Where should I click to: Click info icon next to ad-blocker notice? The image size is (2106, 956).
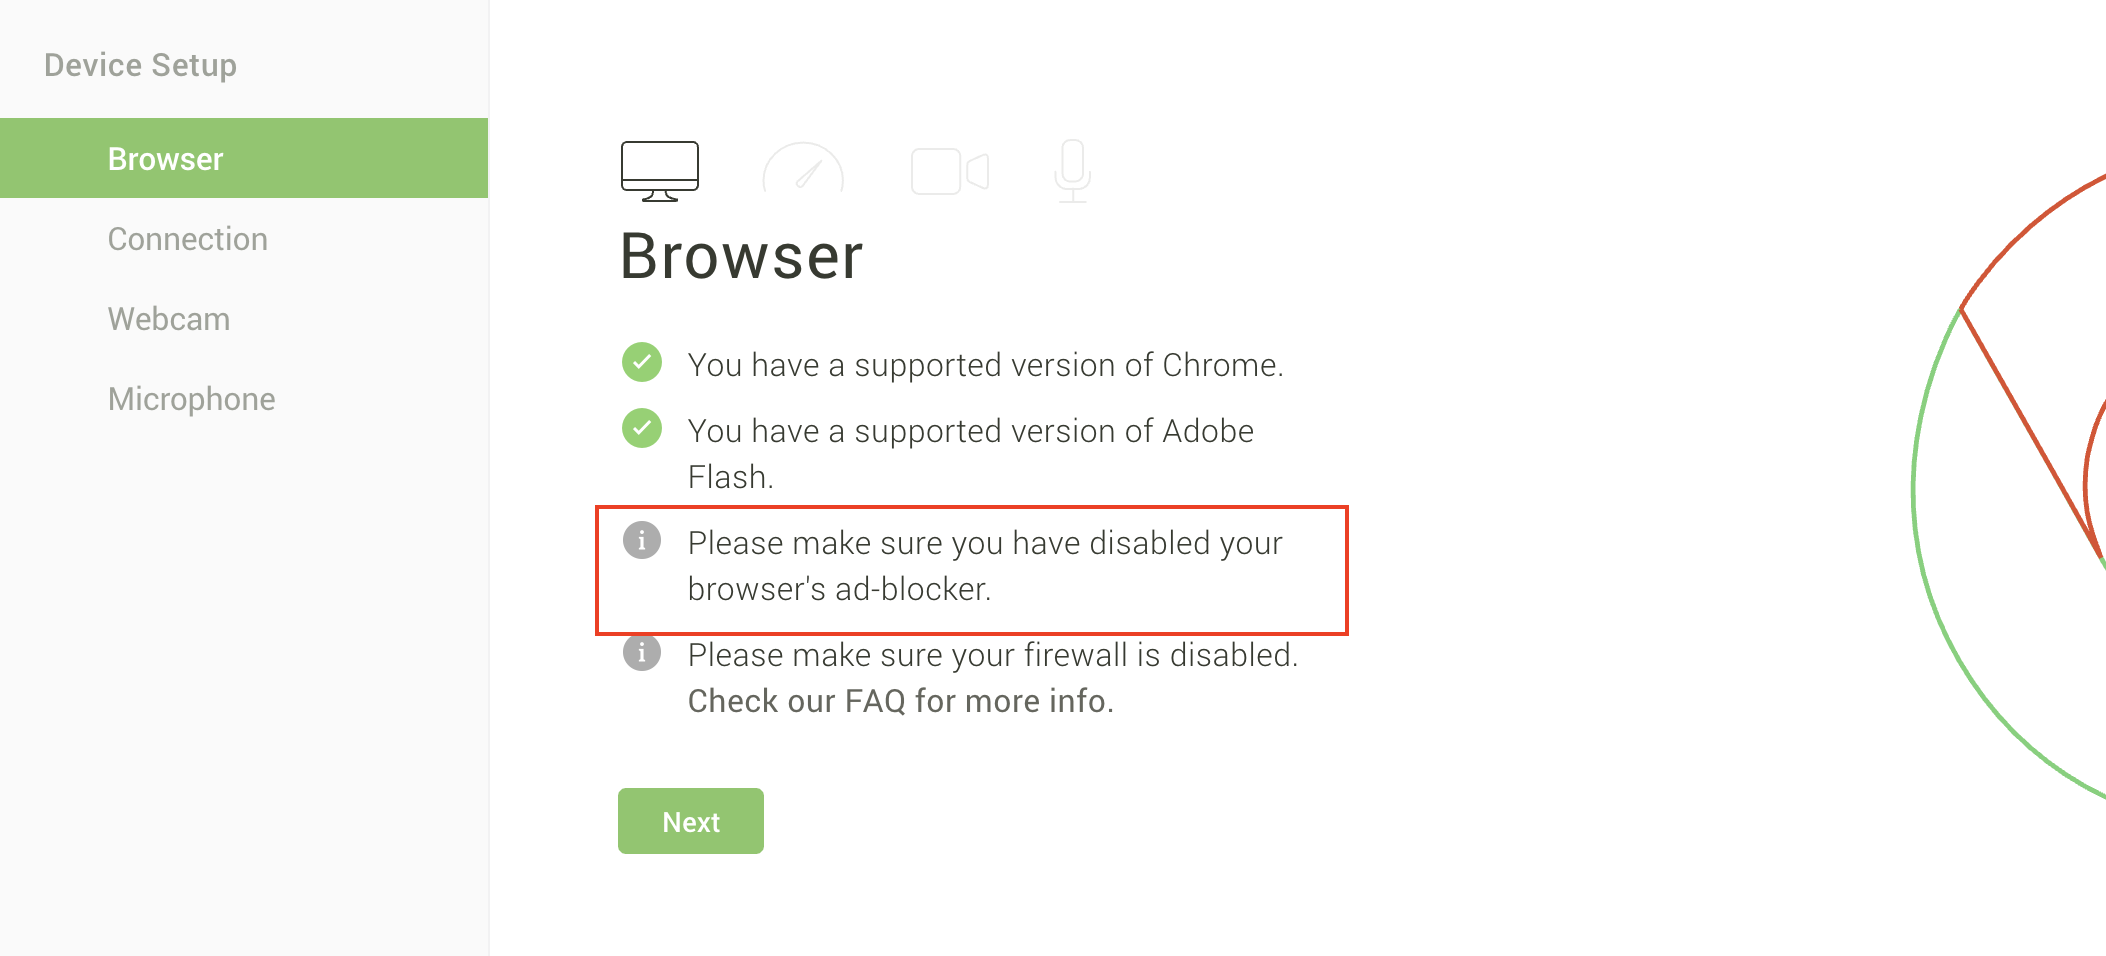point(642,540)
